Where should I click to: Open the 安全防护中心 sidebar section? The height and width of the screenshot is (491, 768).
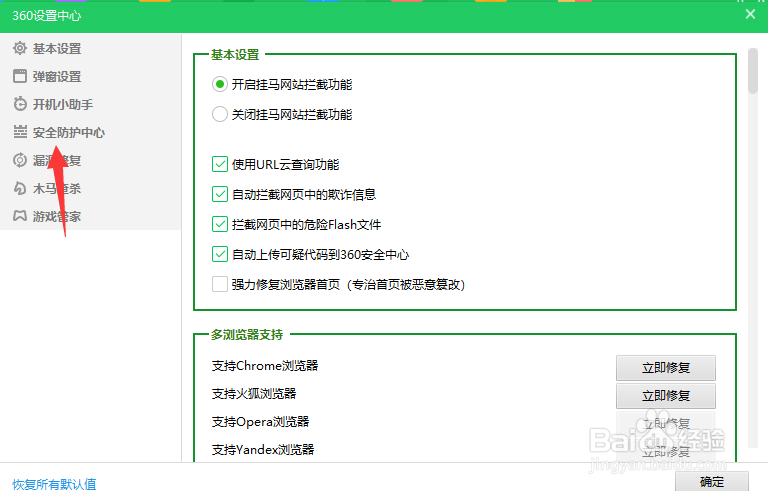69,132
